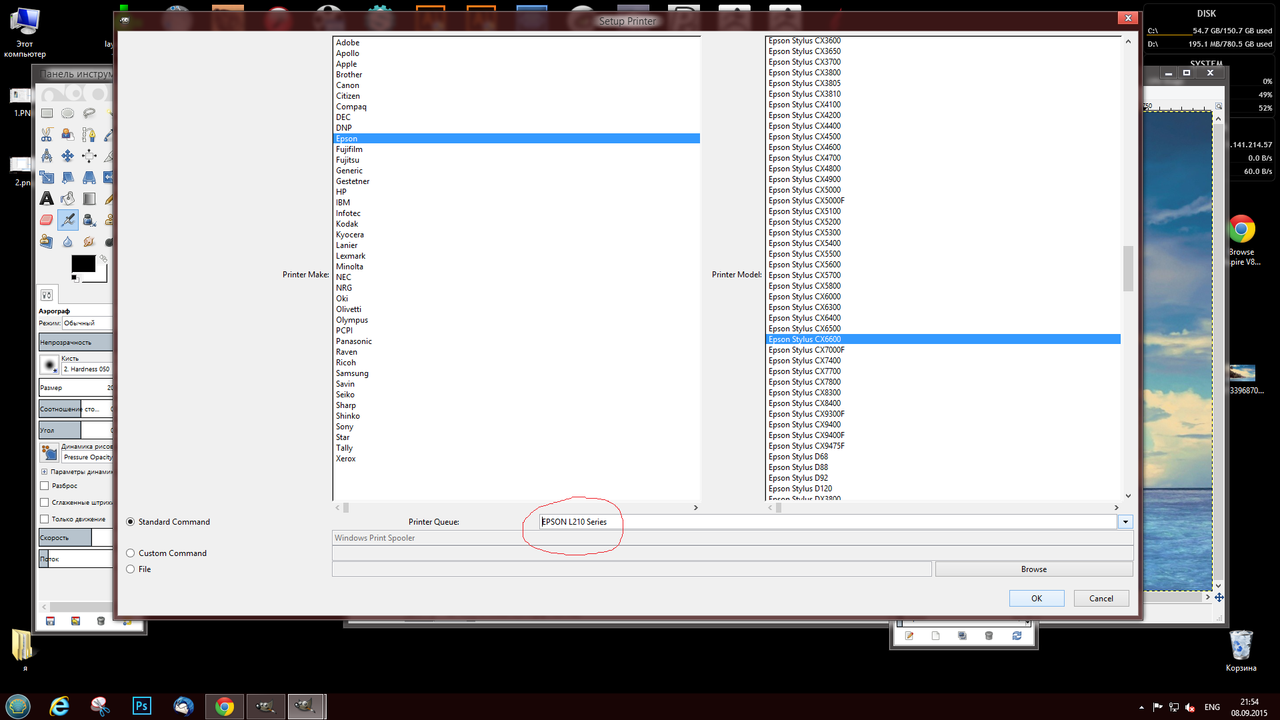
Task: Expand Параметры динамики section
Action: (44, 471)
